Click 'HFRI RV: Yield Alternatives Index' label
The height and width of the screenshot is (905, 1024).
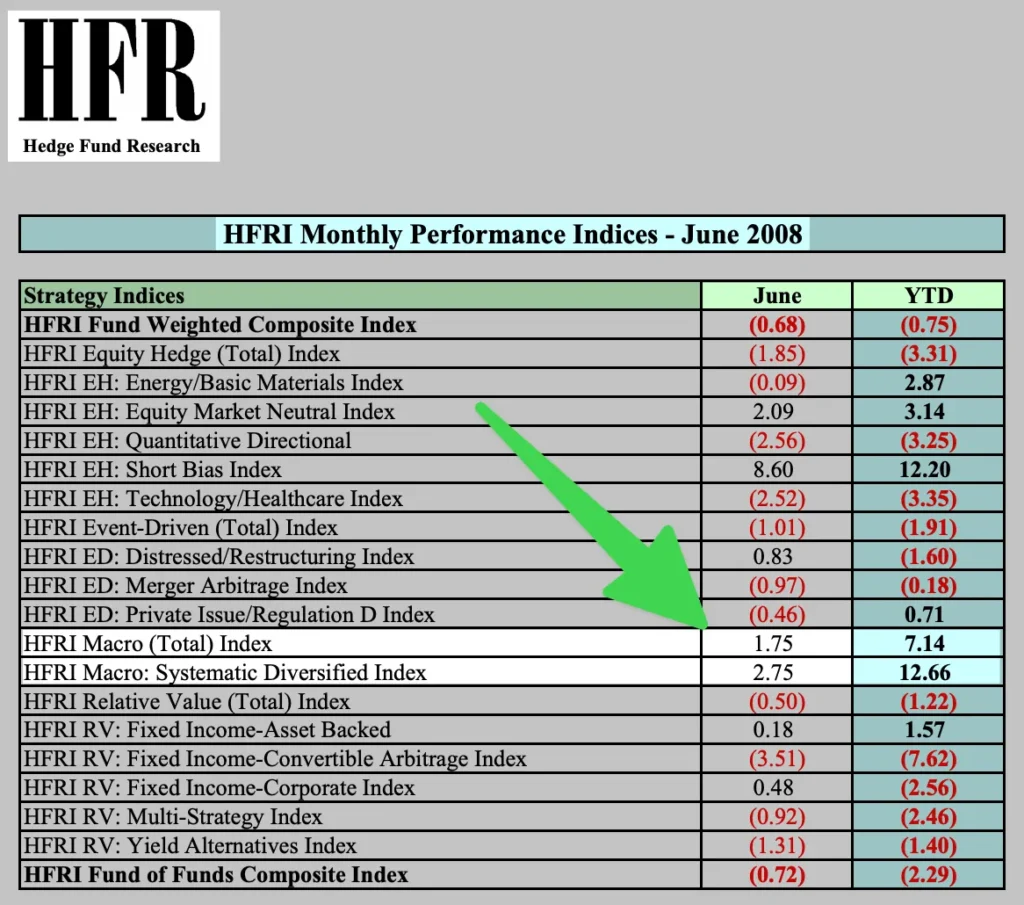(190, 846)
